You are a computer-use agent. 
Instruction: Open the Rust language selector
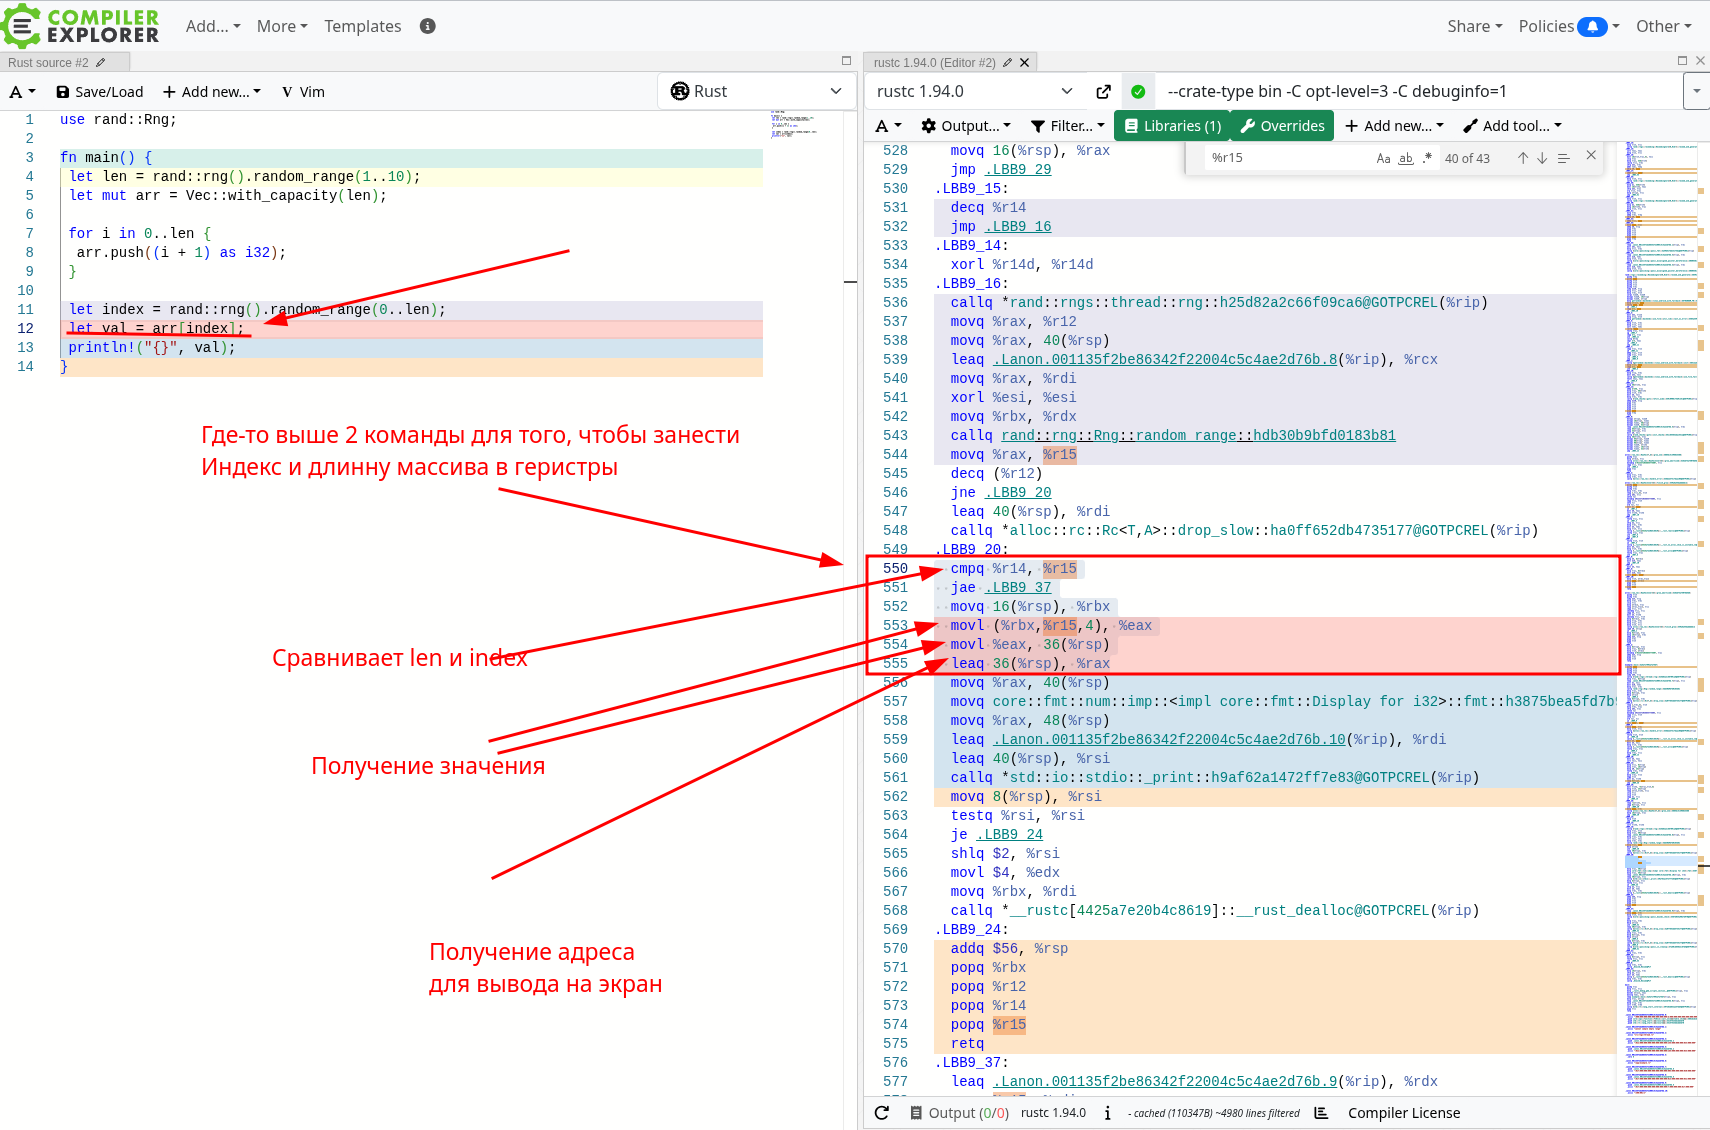click(756, 91)
